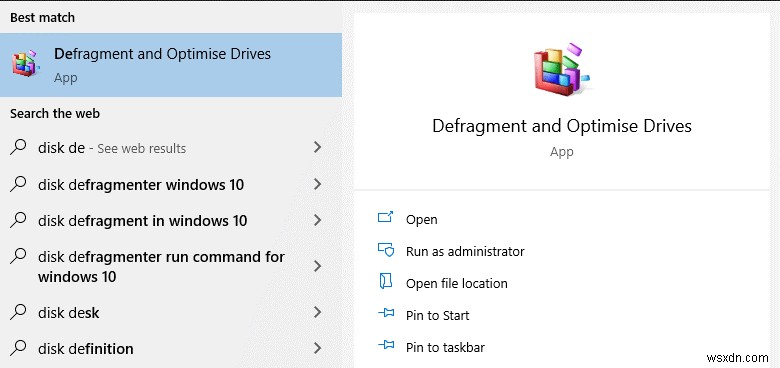780x368 pixels.
Task: Click magnifier icon beside 'disk definition'
Action: click(18, 348)
